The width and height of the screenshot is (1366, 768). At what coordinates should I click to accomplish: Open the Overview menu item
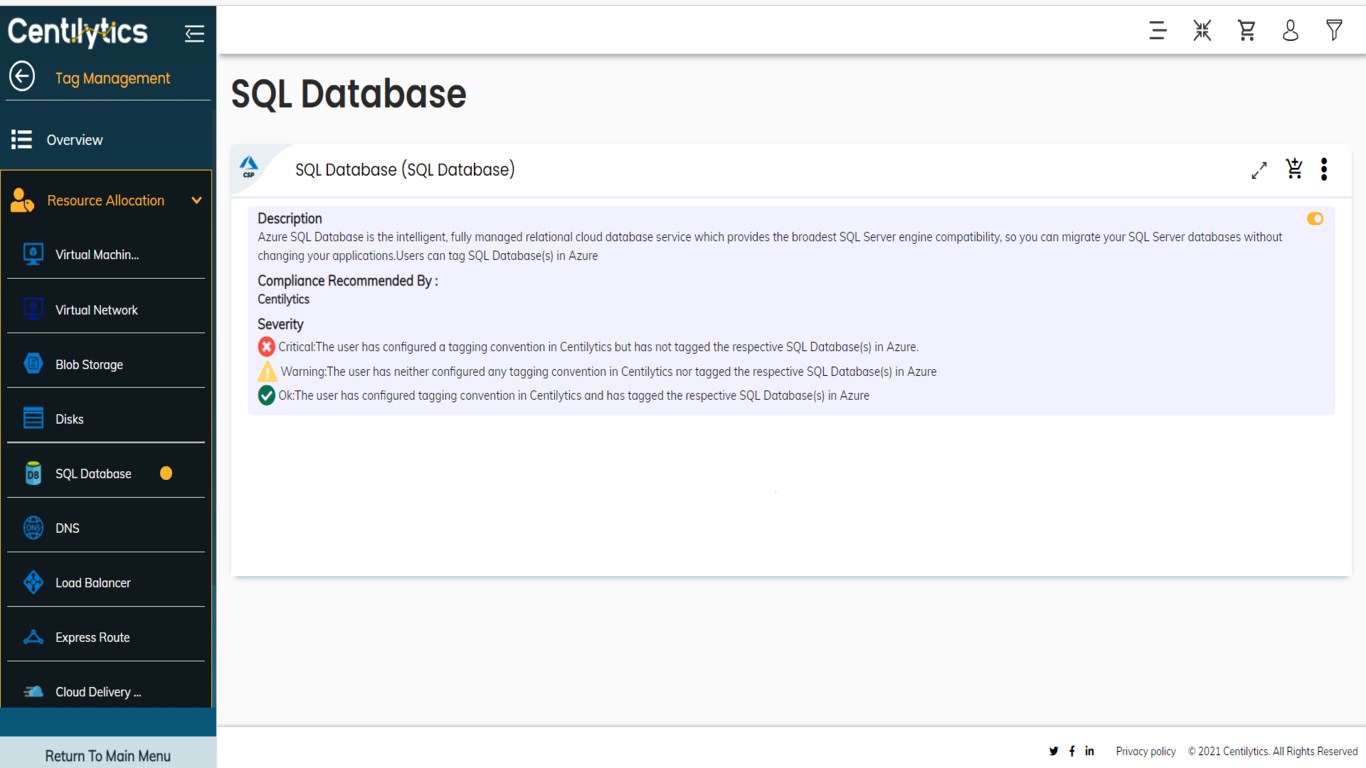click(74, 140)
